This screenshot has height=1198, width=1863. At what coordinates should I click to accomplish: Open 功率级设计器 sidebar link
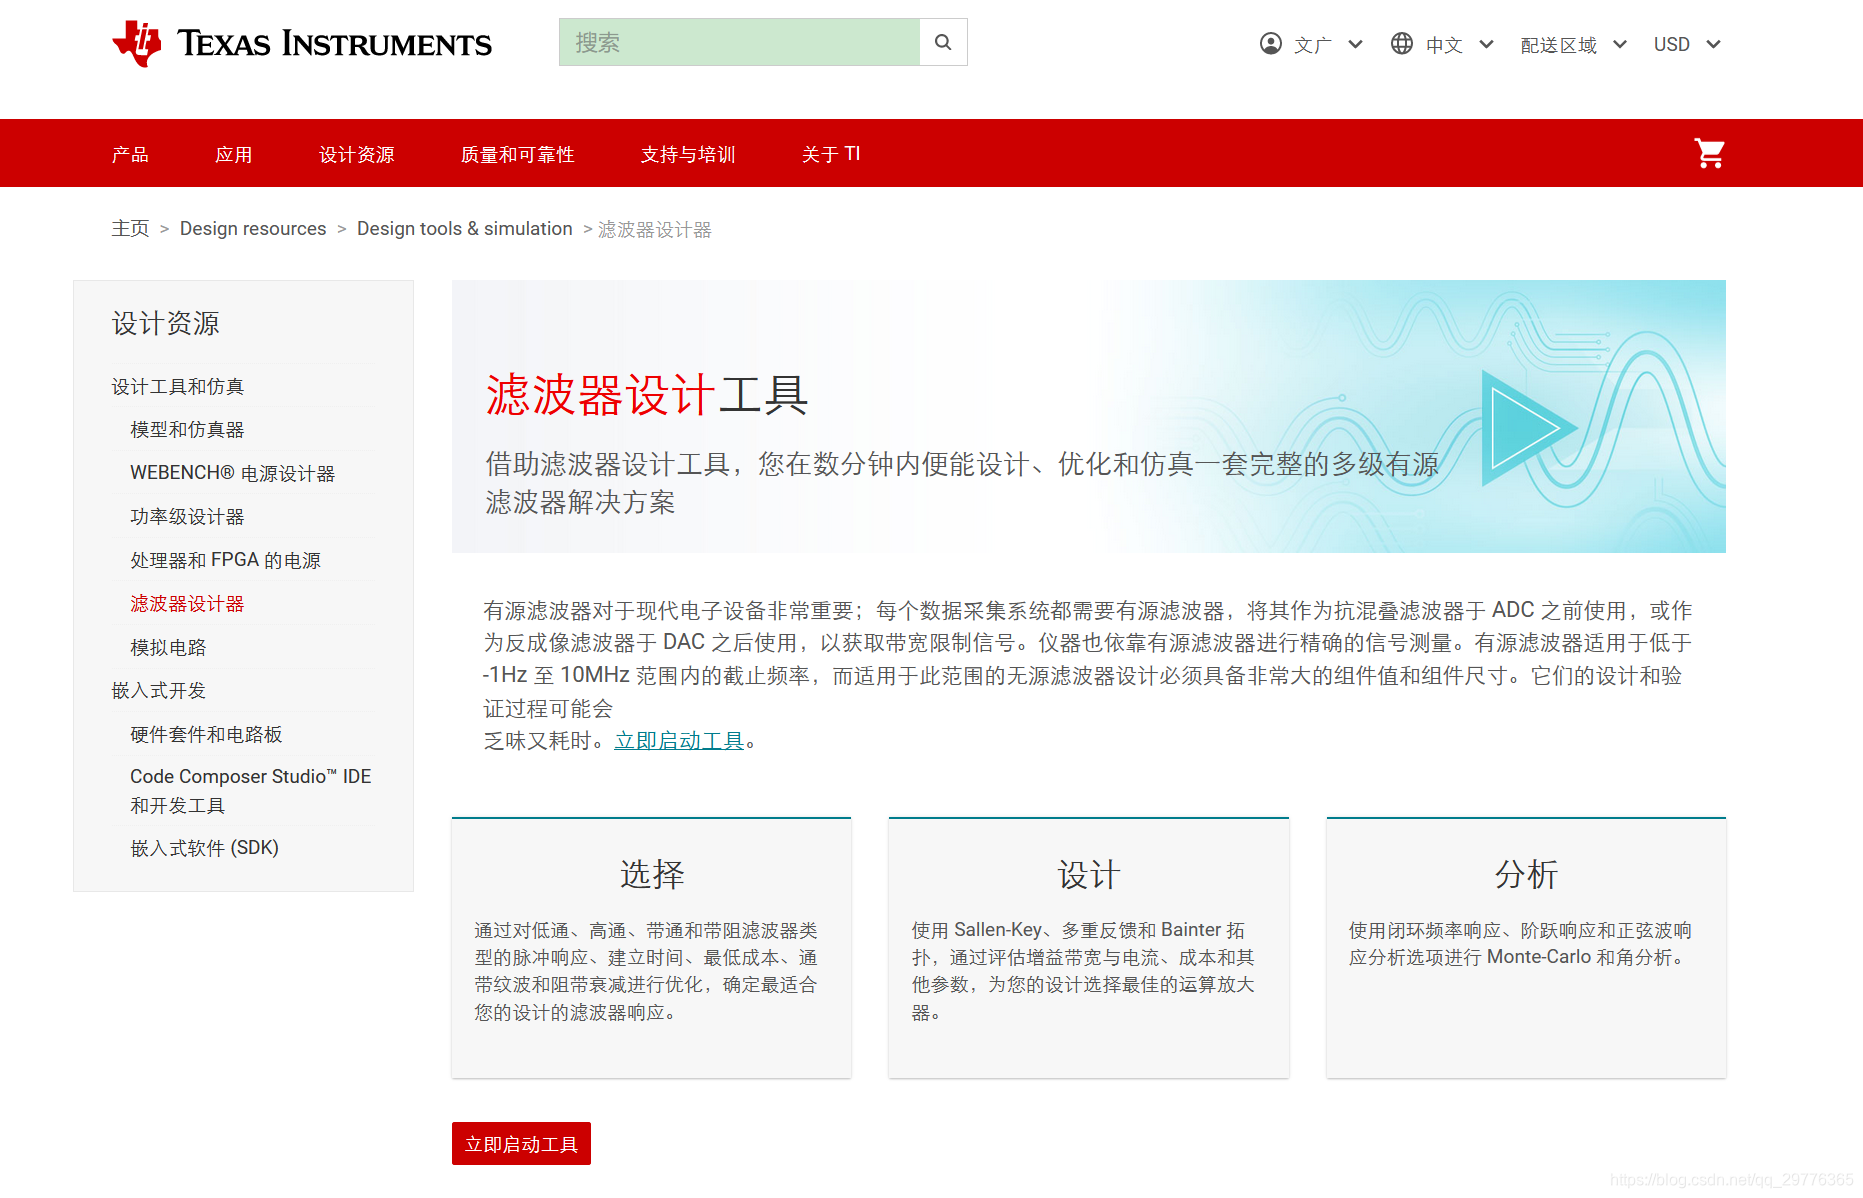coord(187,516)
